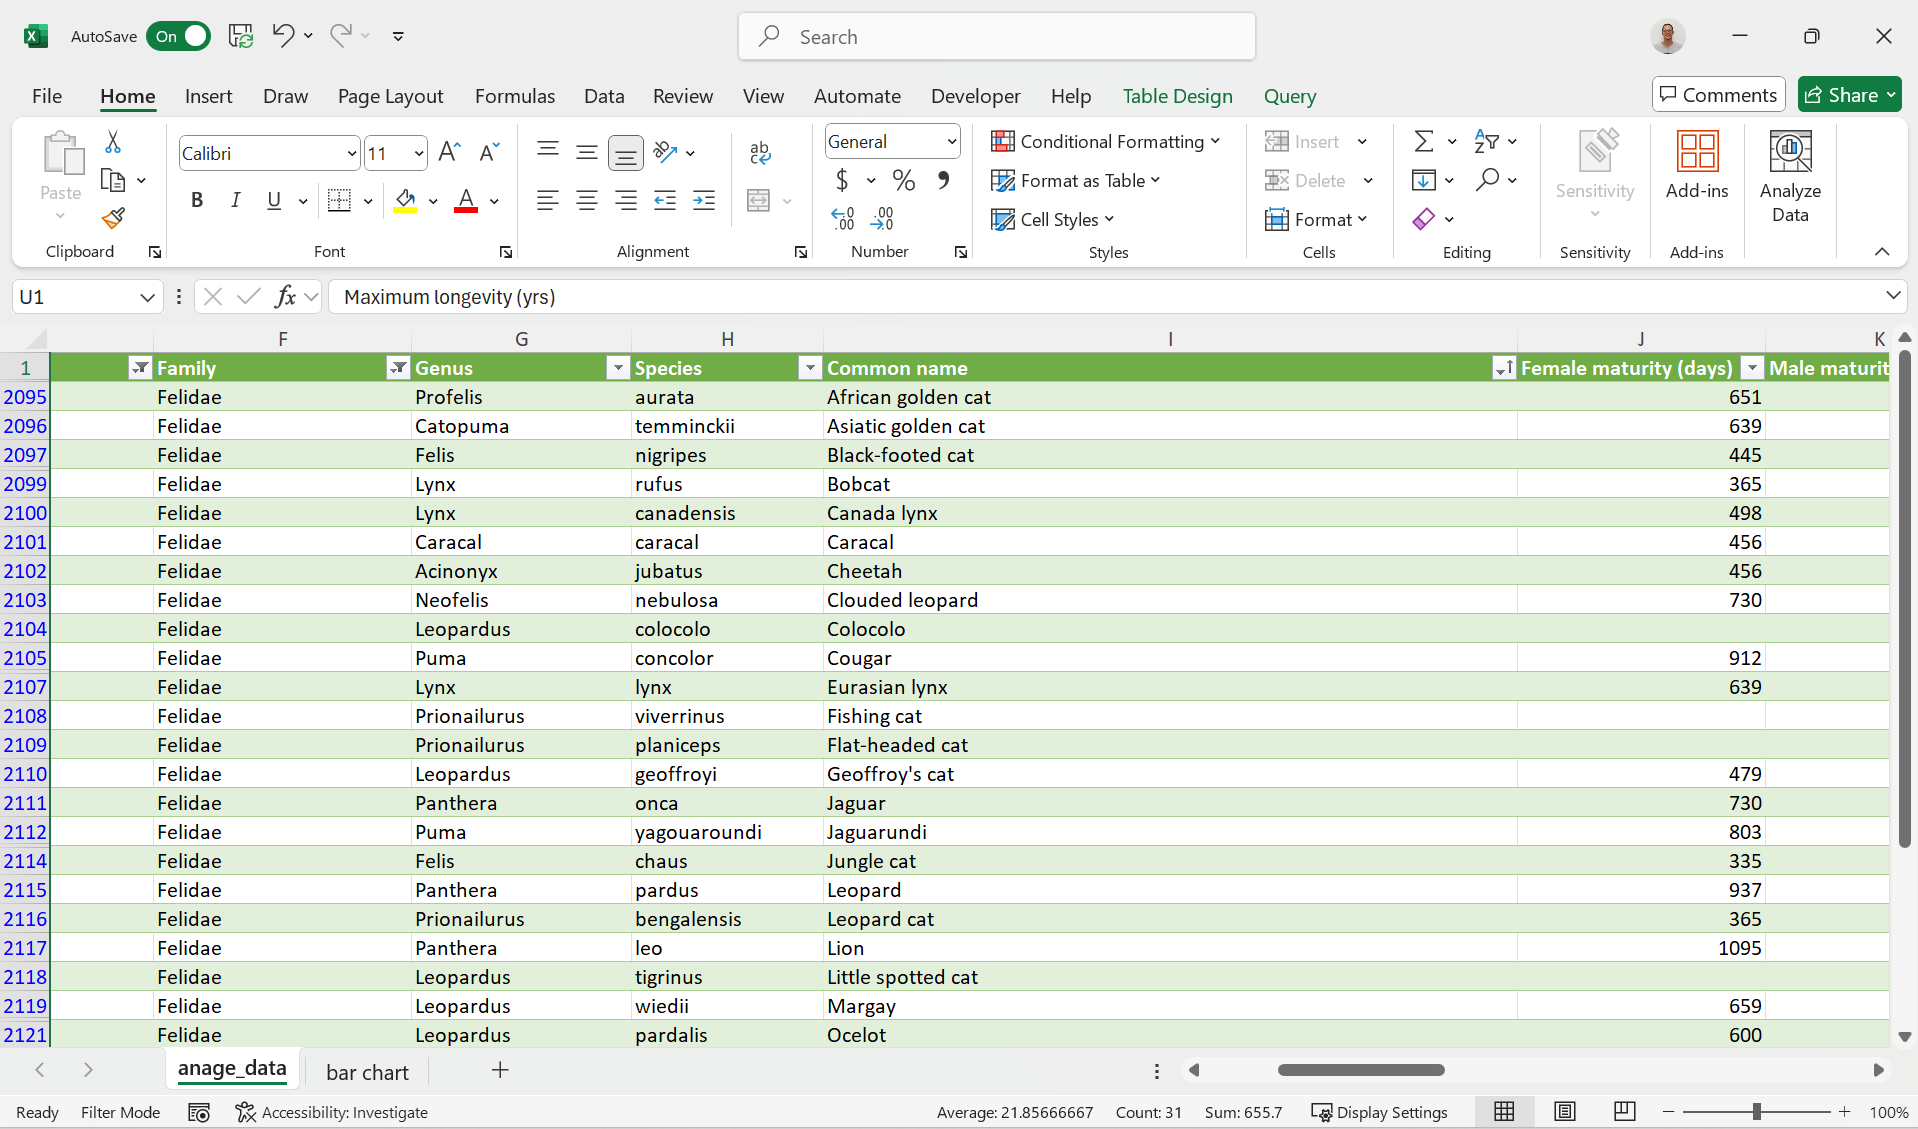Click the Format as Table icon
Screen dimensions: 1918x1129
[1004, 180]
